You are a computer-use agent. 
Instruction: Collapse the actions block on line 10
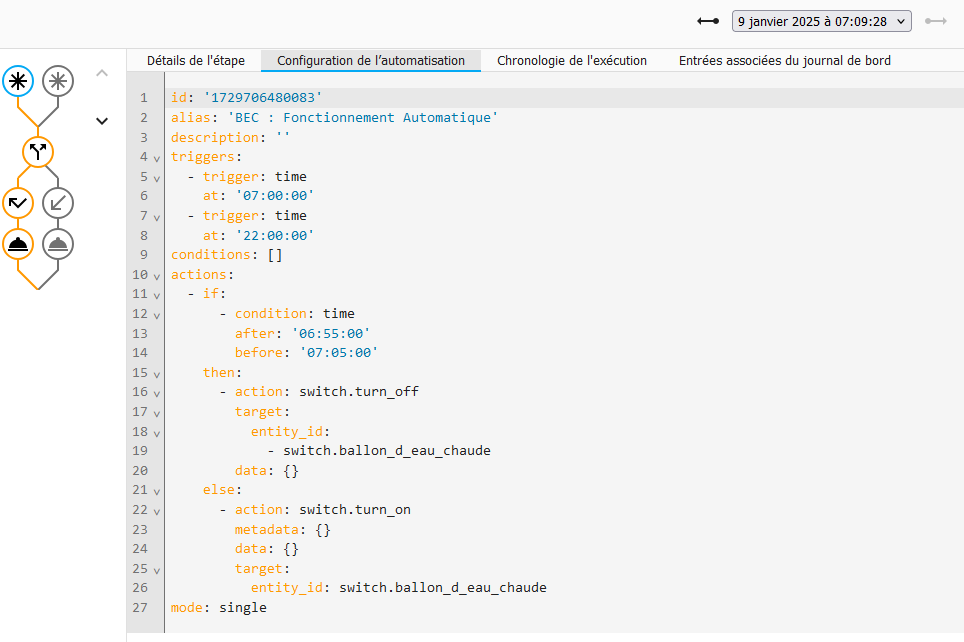click(x=157, y=275)
